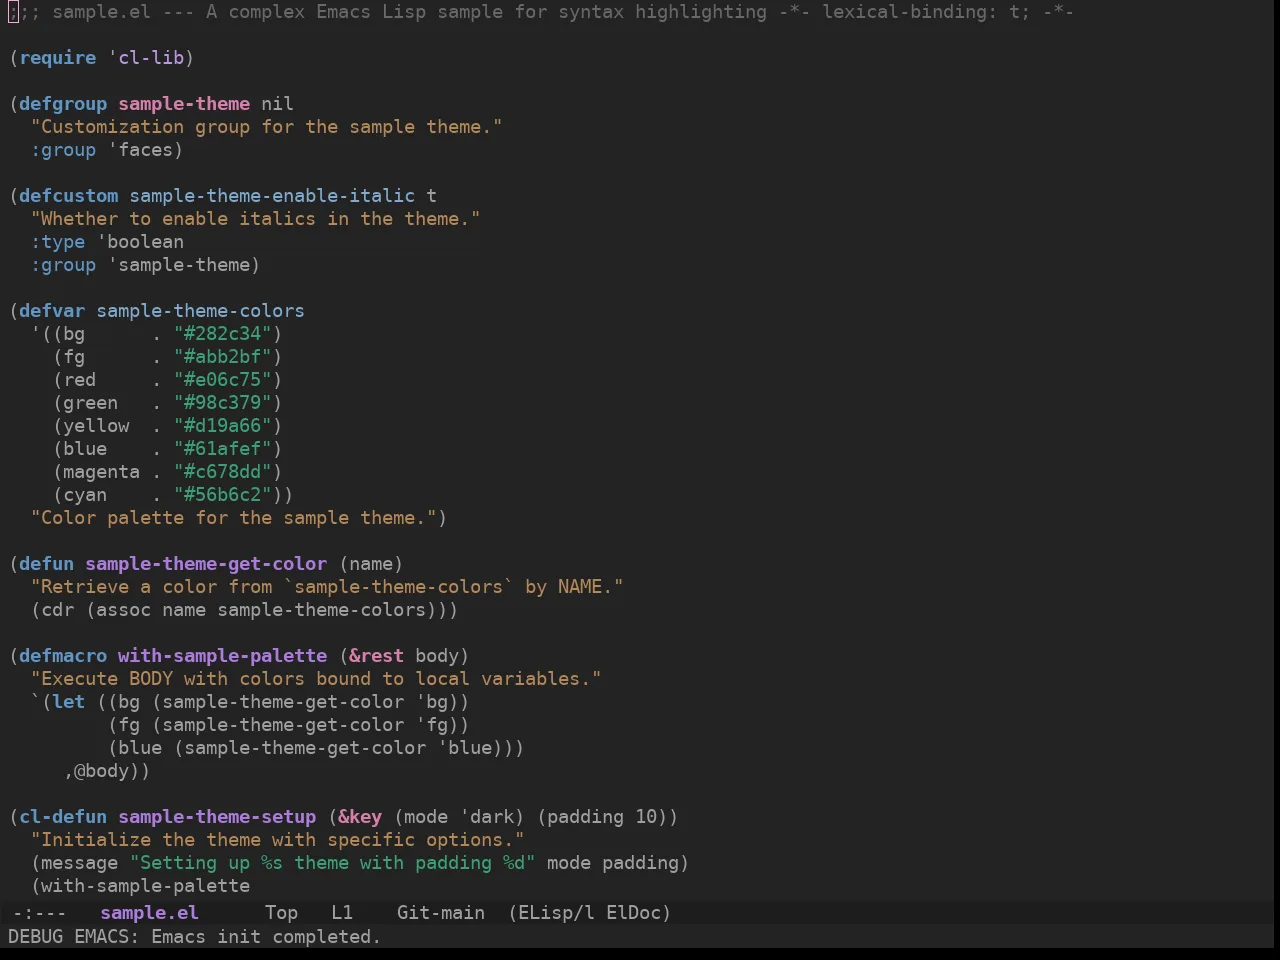Image resolution: width=1280 pixels, height=960 pixels.
Task: Click the Top position indicator in mode line
Action: 282,913
